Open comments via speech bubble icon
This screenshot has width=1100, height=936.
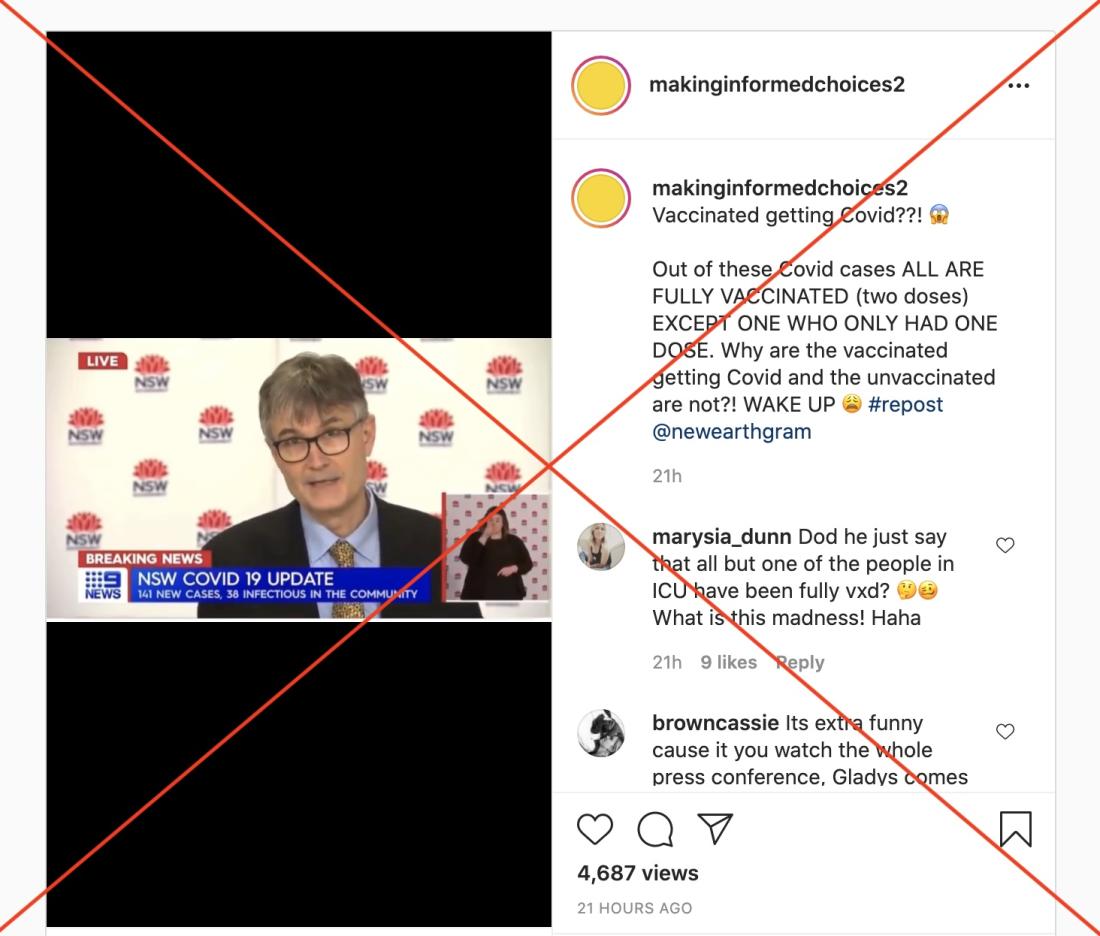click(655, 829)
